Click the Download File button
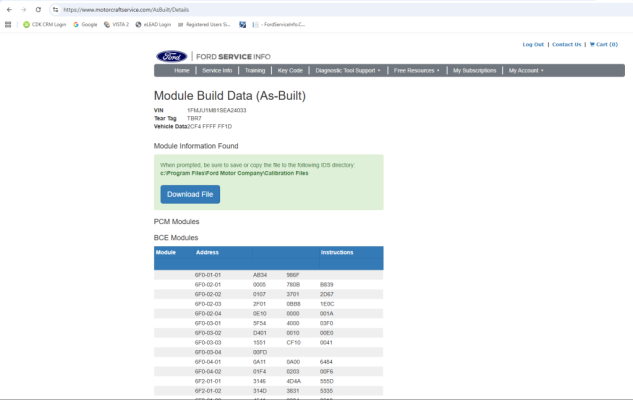This screenshot has width=633, height=400. [190, 195]
